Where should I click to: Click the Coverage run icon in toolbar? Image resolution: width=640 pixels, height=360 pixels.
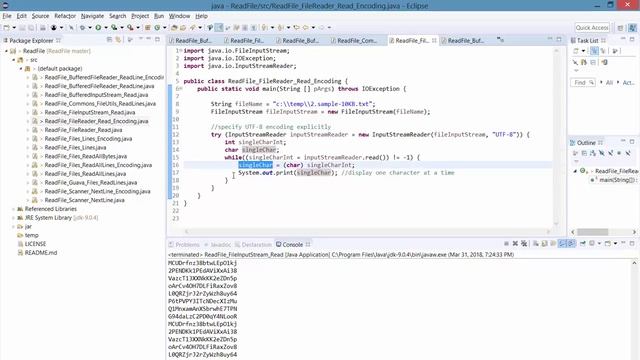click(114, 27)
